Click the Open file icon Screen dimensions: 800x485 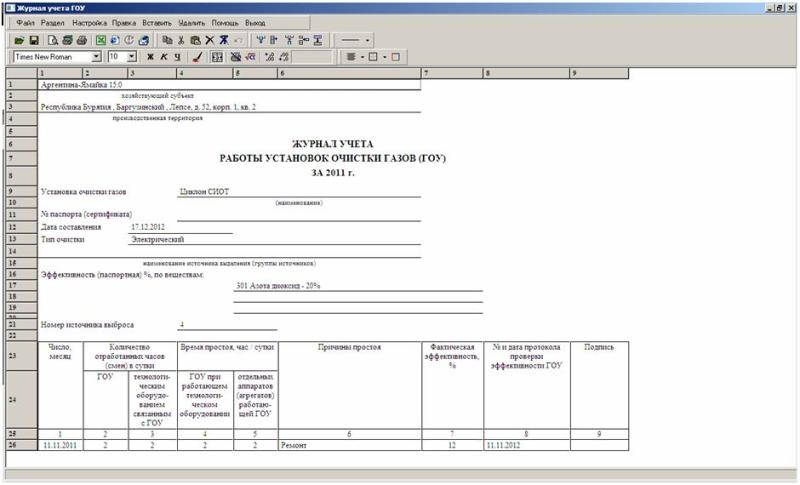click(19, 40)
